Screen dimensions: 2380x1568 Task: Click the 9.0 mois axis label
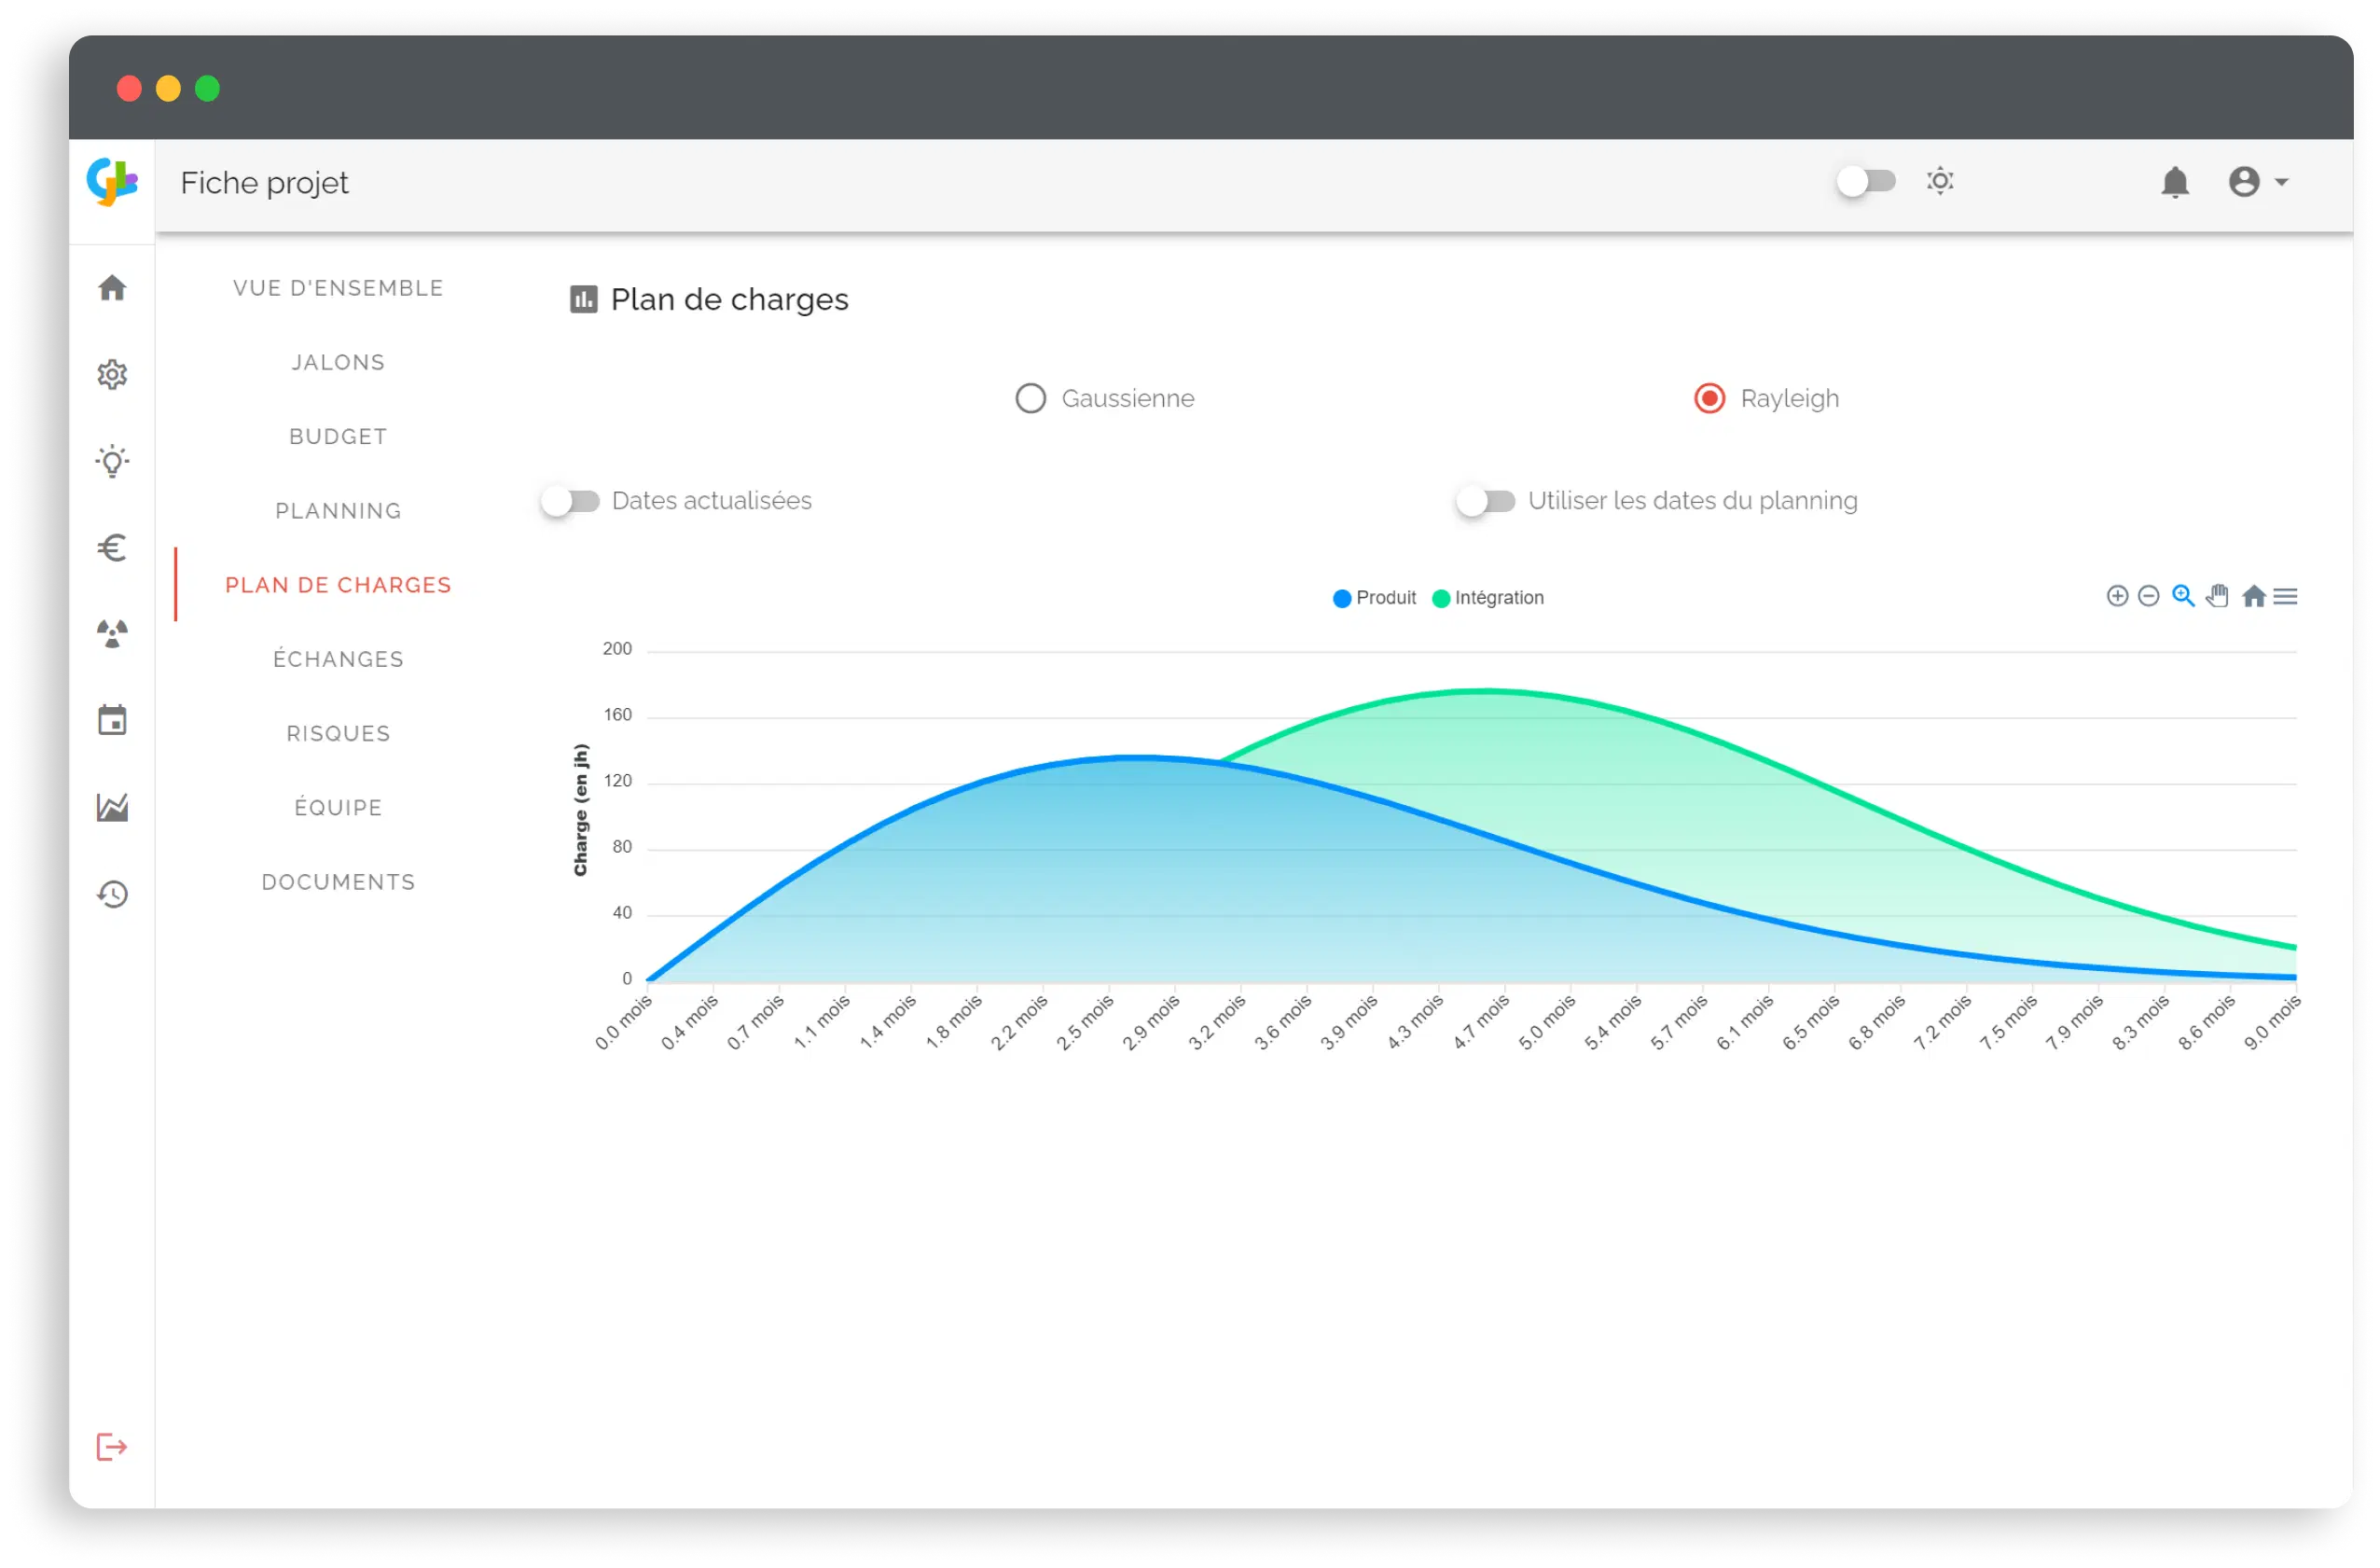click(x=2272, y=1022)
